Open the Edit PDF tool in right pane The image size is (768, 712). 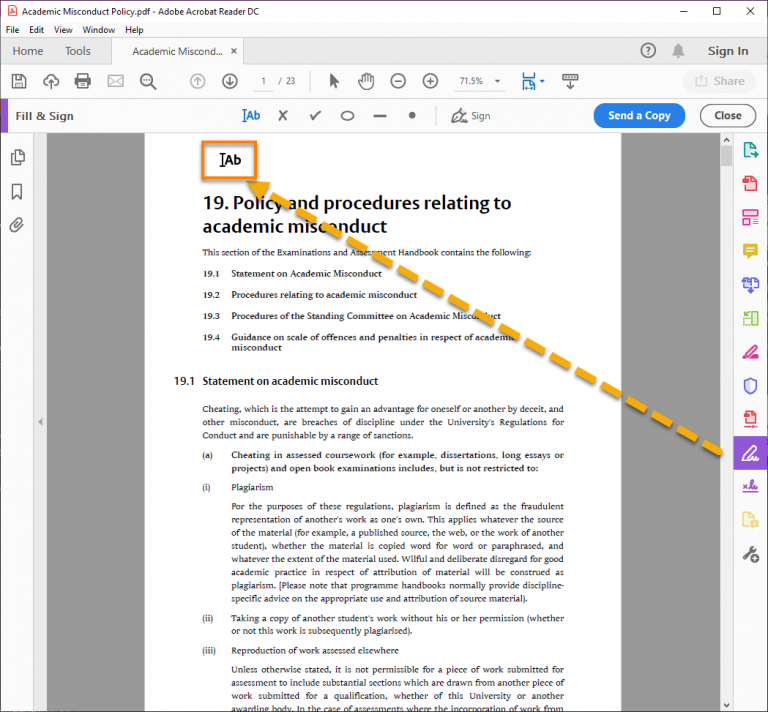coord(750,217)
